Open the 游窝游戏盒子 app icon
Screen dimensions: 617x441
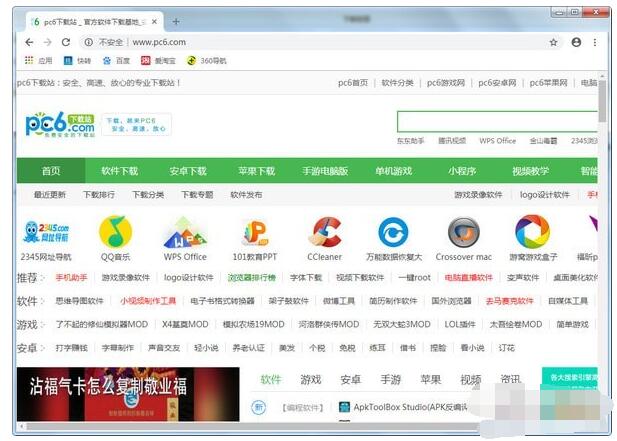(533, 232)
